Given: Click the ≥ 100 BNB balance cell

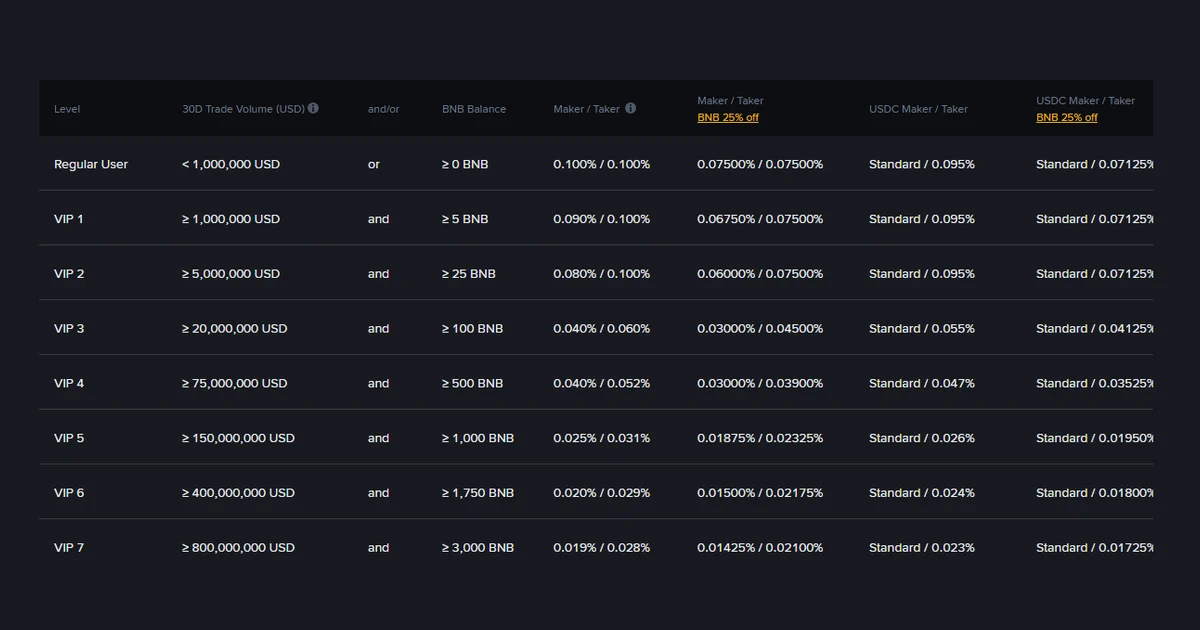Looking at the screenshot, I should tap(472, 329).
